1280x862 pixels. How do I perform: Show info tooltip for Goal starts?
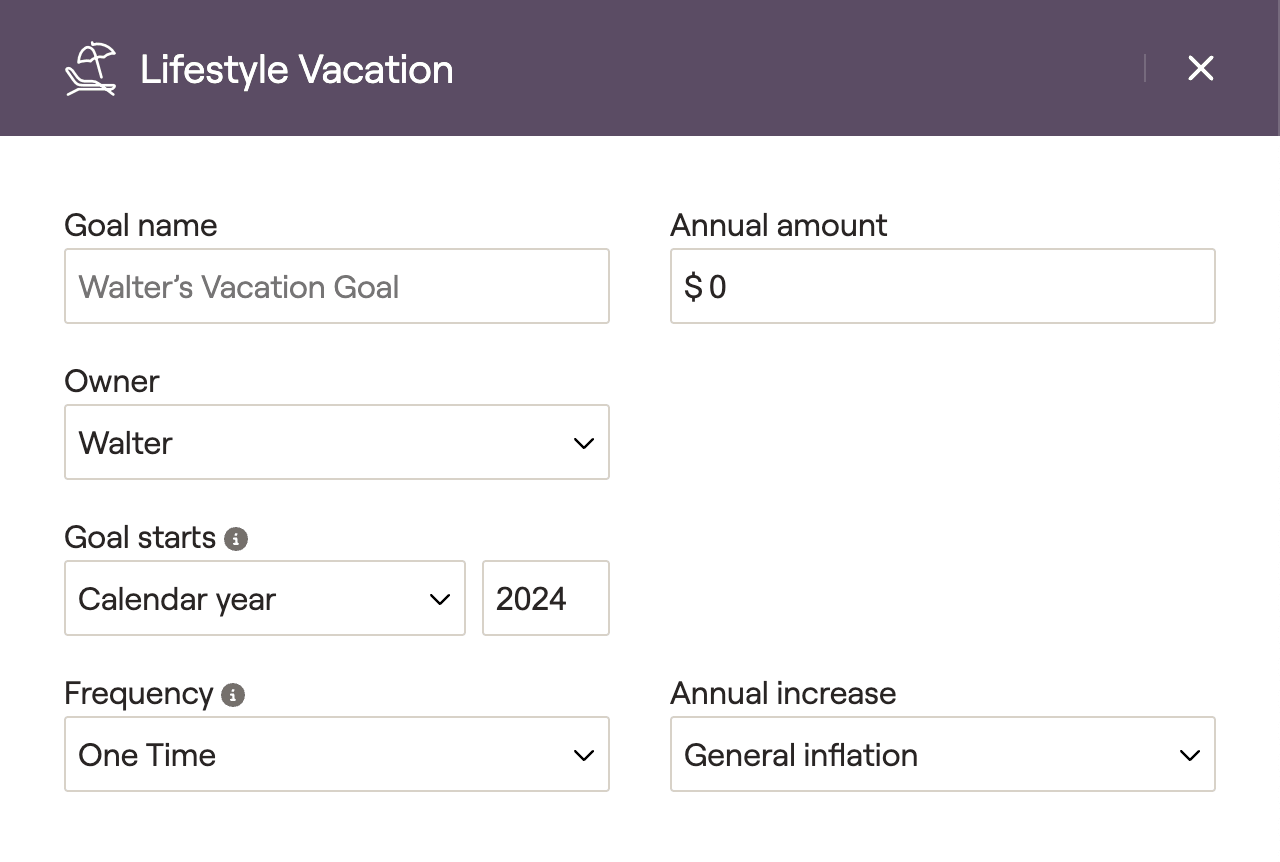(x=236, y=539)
